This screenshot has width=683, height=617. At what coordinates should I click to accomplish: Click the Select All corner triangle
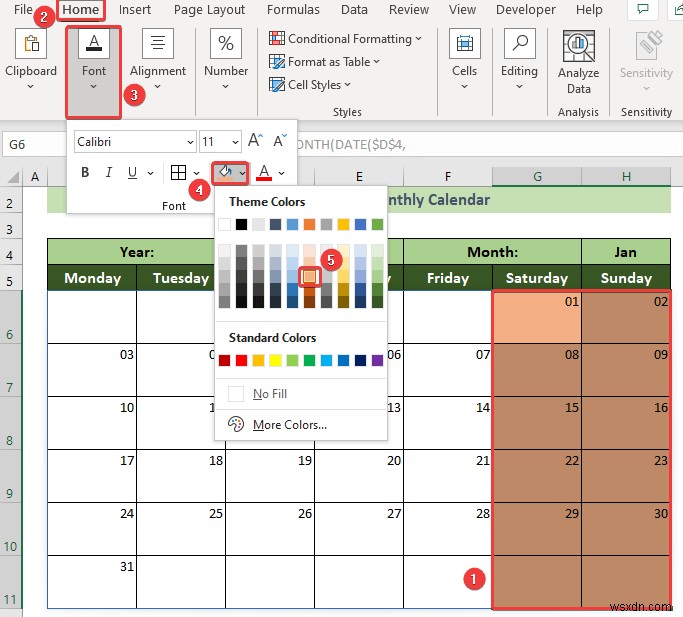click(13, 177)
